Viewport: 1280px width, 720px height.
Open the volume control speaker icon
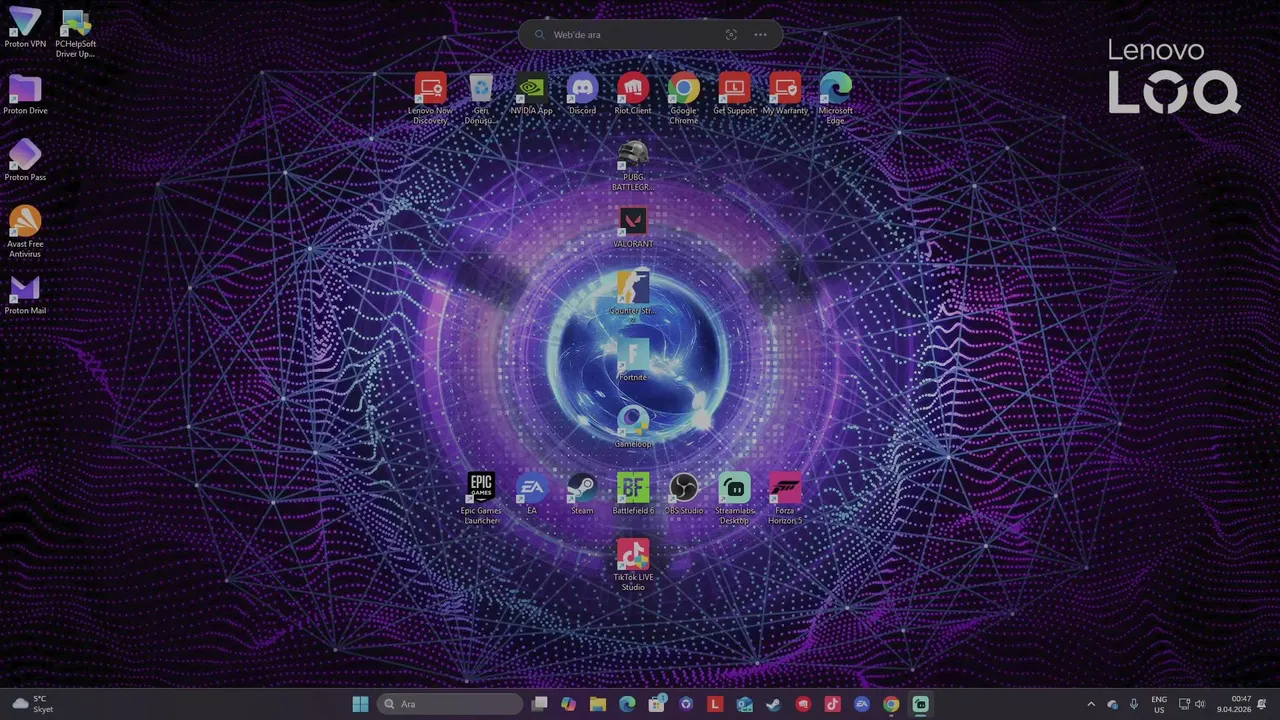tap(1200, 704)
